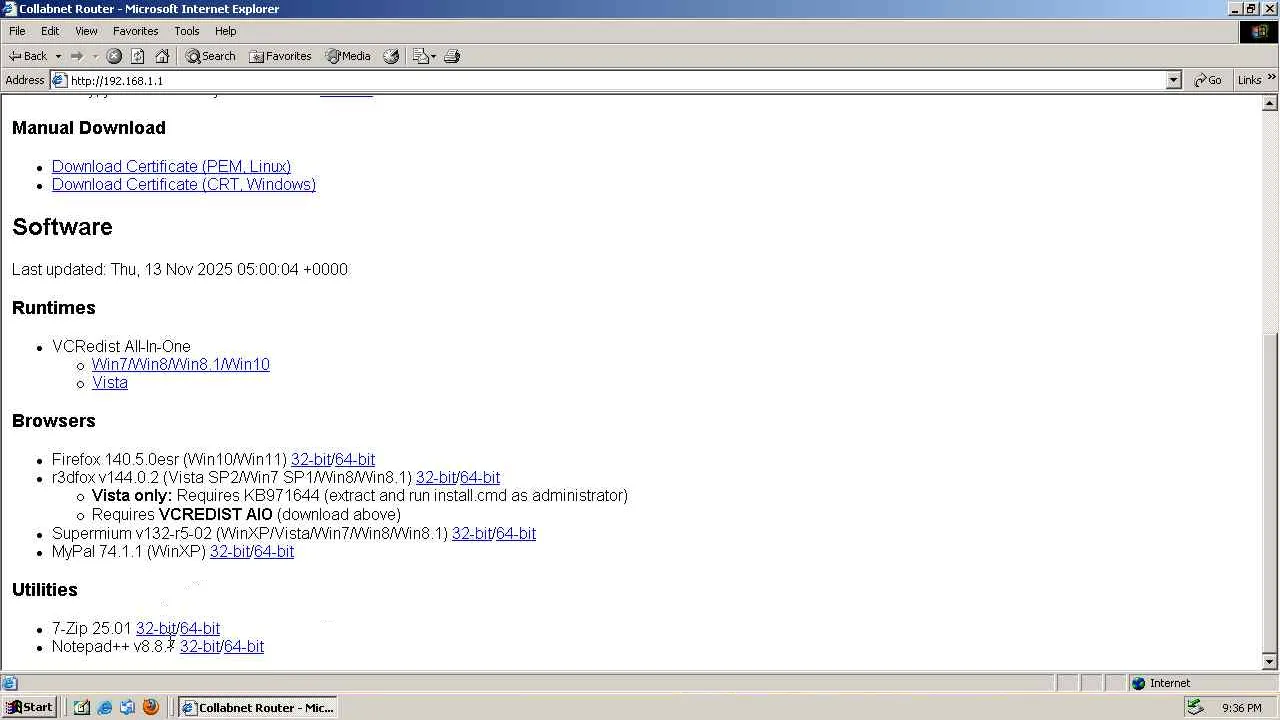Open the Search pane from toolbar
The height and width of the screenshot is (720, 1280).
click(210, 56)
